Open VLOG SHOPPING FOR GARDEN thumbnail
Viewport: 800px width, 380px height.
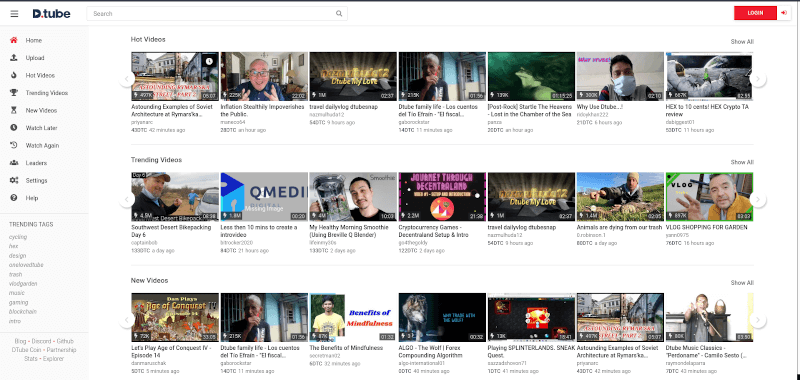pyautogui.click(x=709, y=196)
